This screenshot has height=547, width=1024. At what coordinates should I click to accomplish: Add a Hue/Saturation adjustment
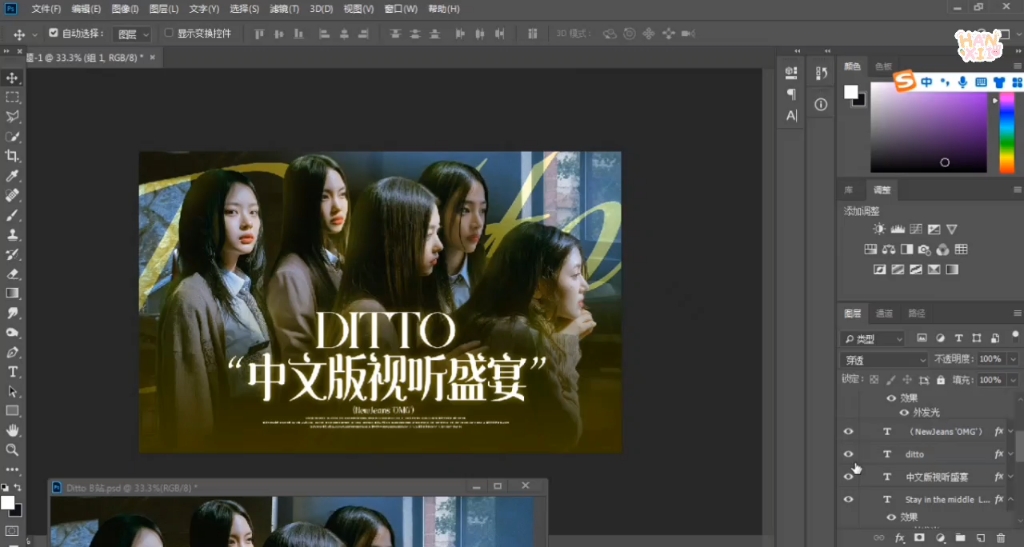tap(871, 249)
